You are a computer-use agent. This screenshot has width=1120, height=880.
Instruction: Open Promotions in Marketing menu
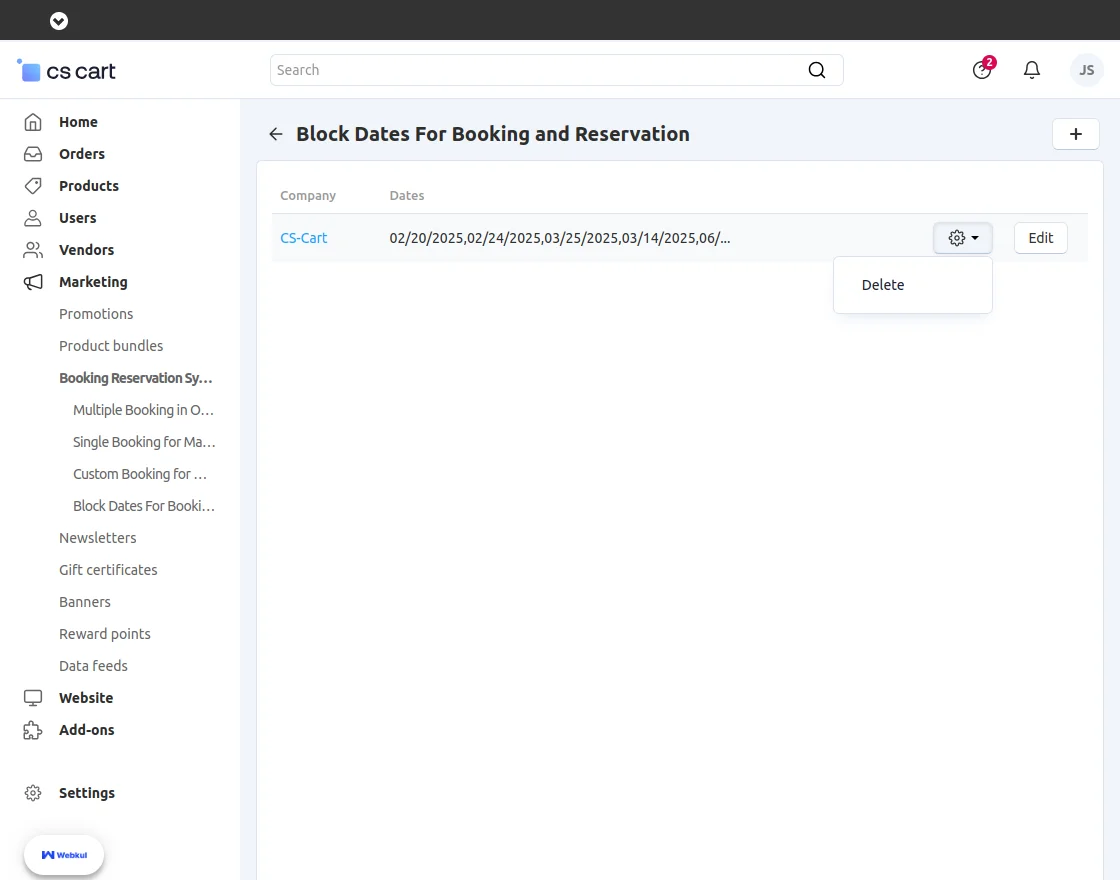96,314
